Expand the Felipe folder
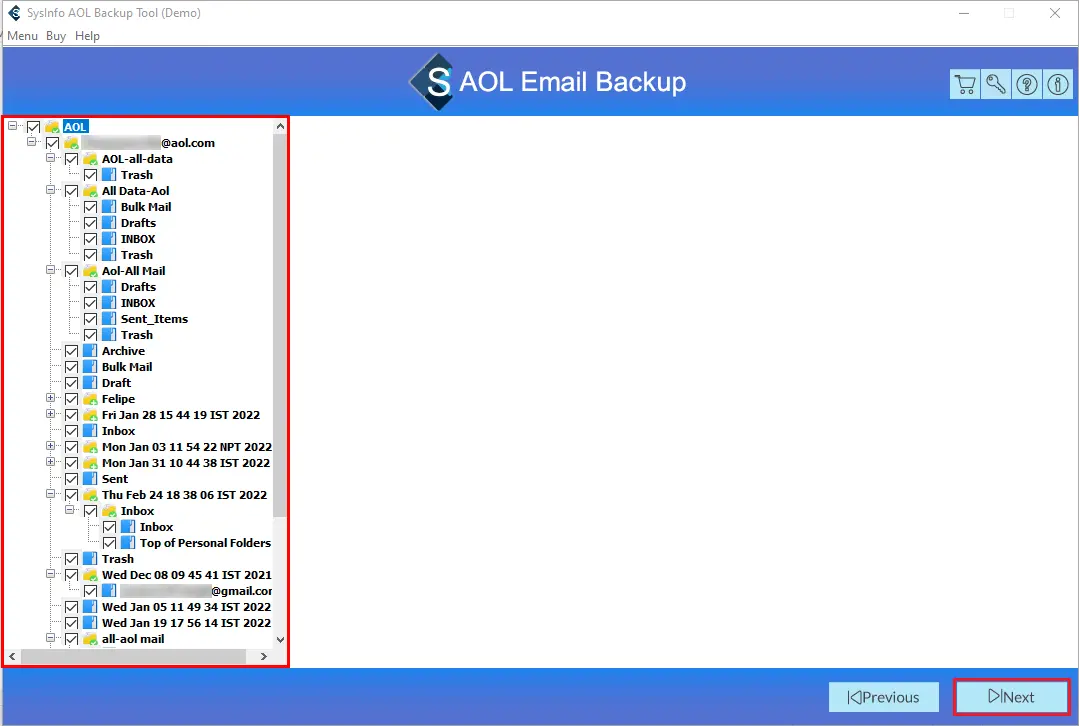The width and height of the screenshot is (1079, 726). click(x=50, y=398)
